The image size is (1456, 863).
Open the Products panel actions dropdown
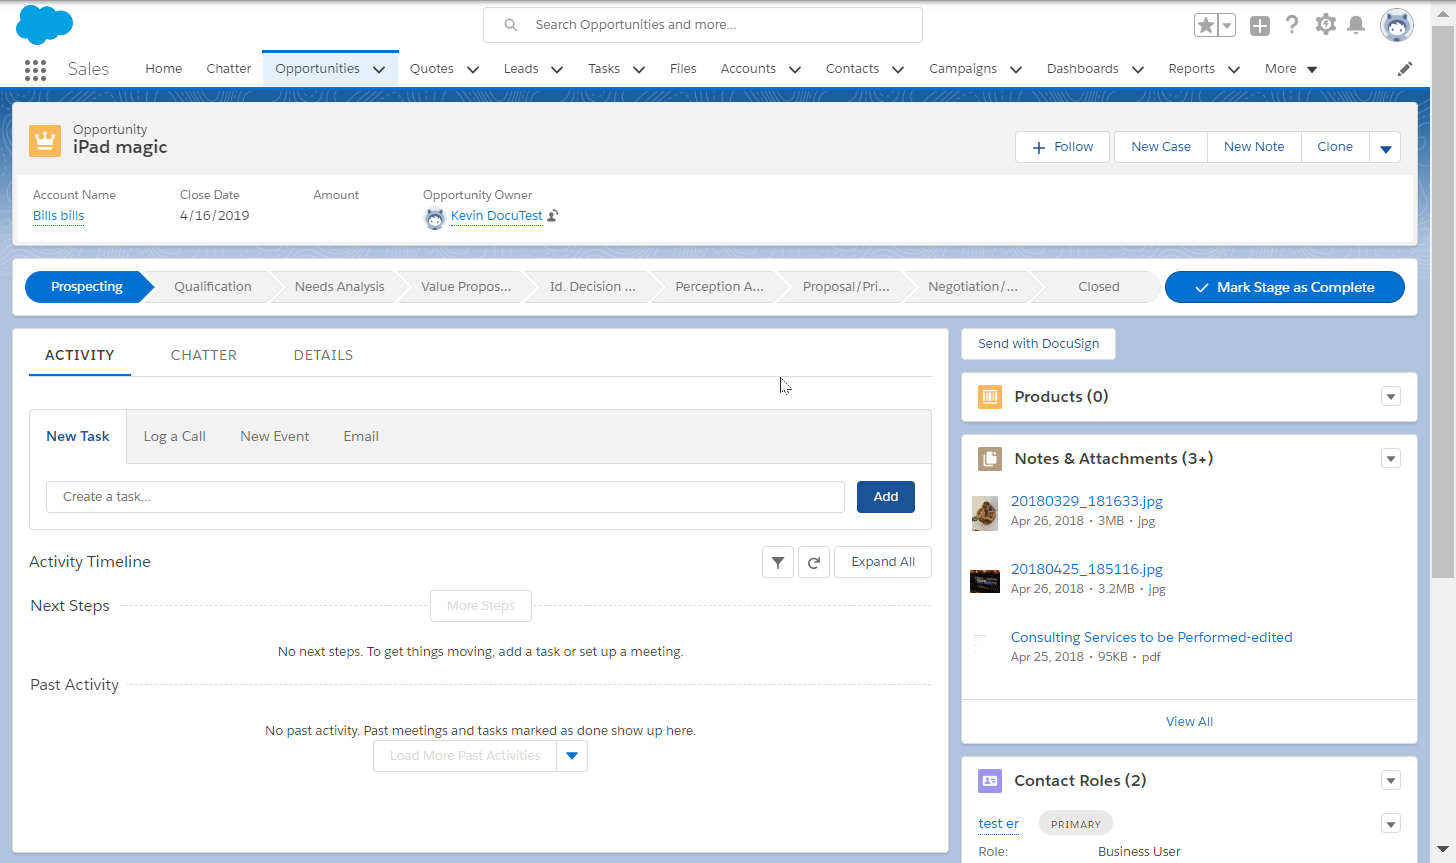point(1391,396)
